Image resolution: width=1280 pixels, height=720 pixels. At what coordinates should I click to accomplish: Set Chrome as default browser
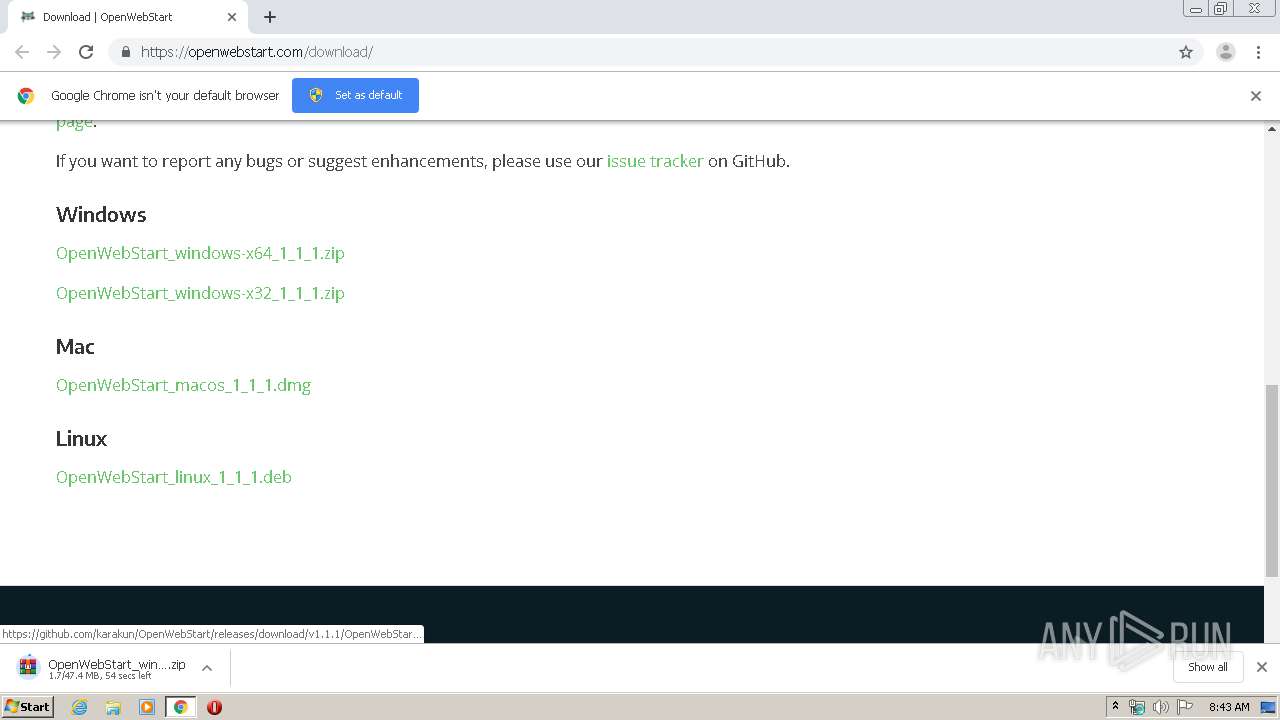pos(355,95)
